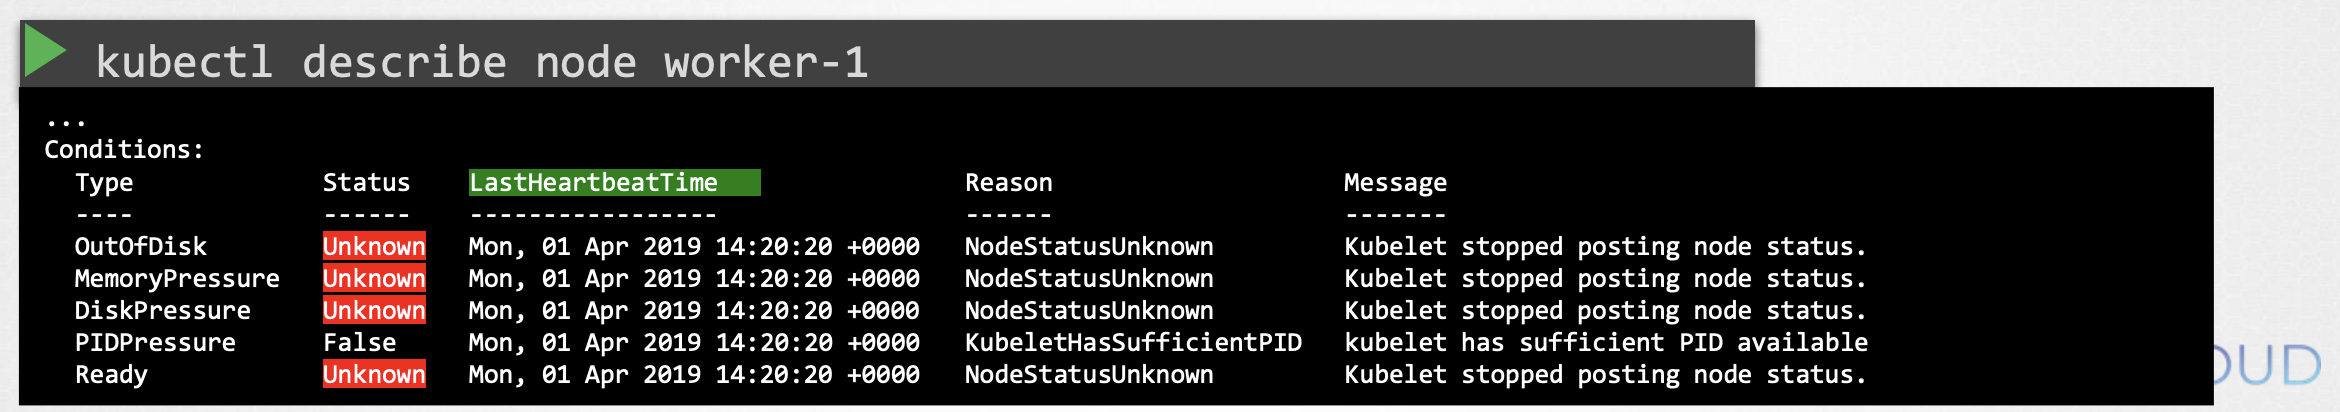Click the Message column header
Image resolution: width=2340 pixels, height=412 pixels.
tap(1395, 183)
